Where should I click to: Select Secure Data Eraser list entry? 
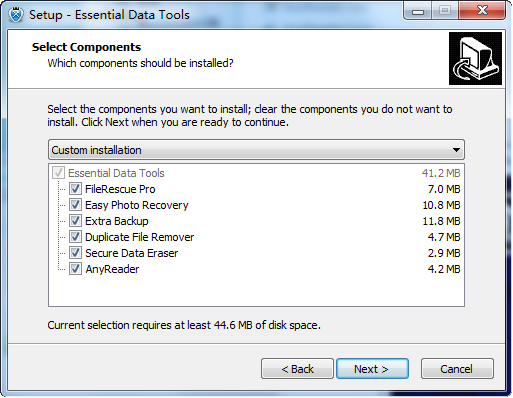[132, 253]
